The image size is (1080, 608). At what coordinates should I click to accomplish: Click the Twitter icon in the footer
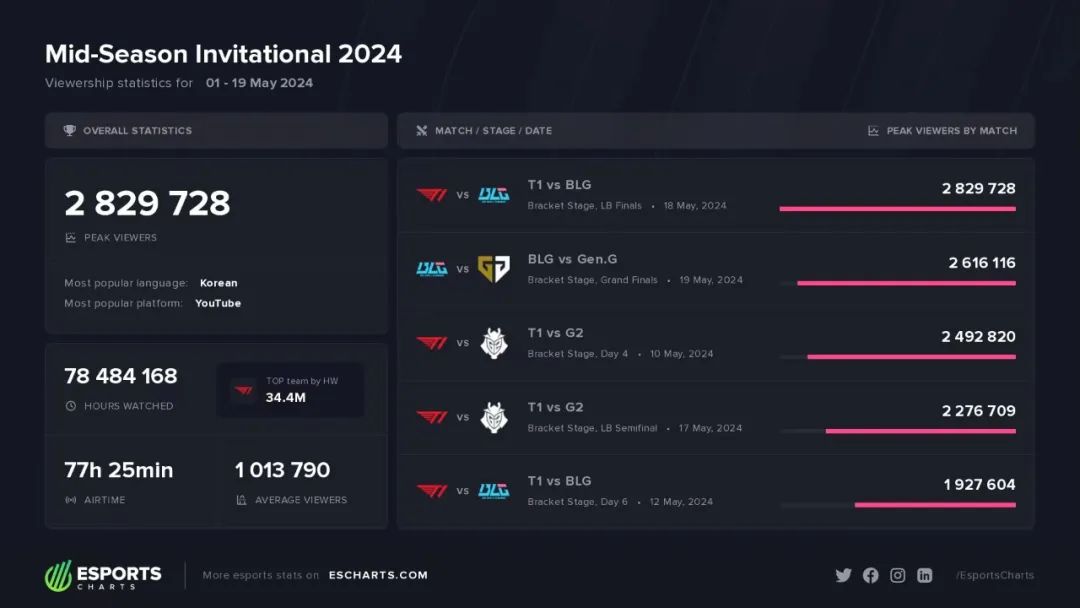[x=843, y=575]
